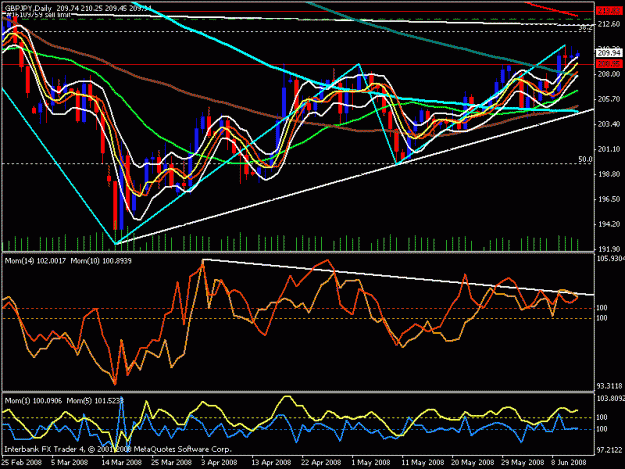The width and height of the screenshot is (625, 469).
Task: Click the 100 label beside orange dashed Mom(10) level
Action: 602,318
